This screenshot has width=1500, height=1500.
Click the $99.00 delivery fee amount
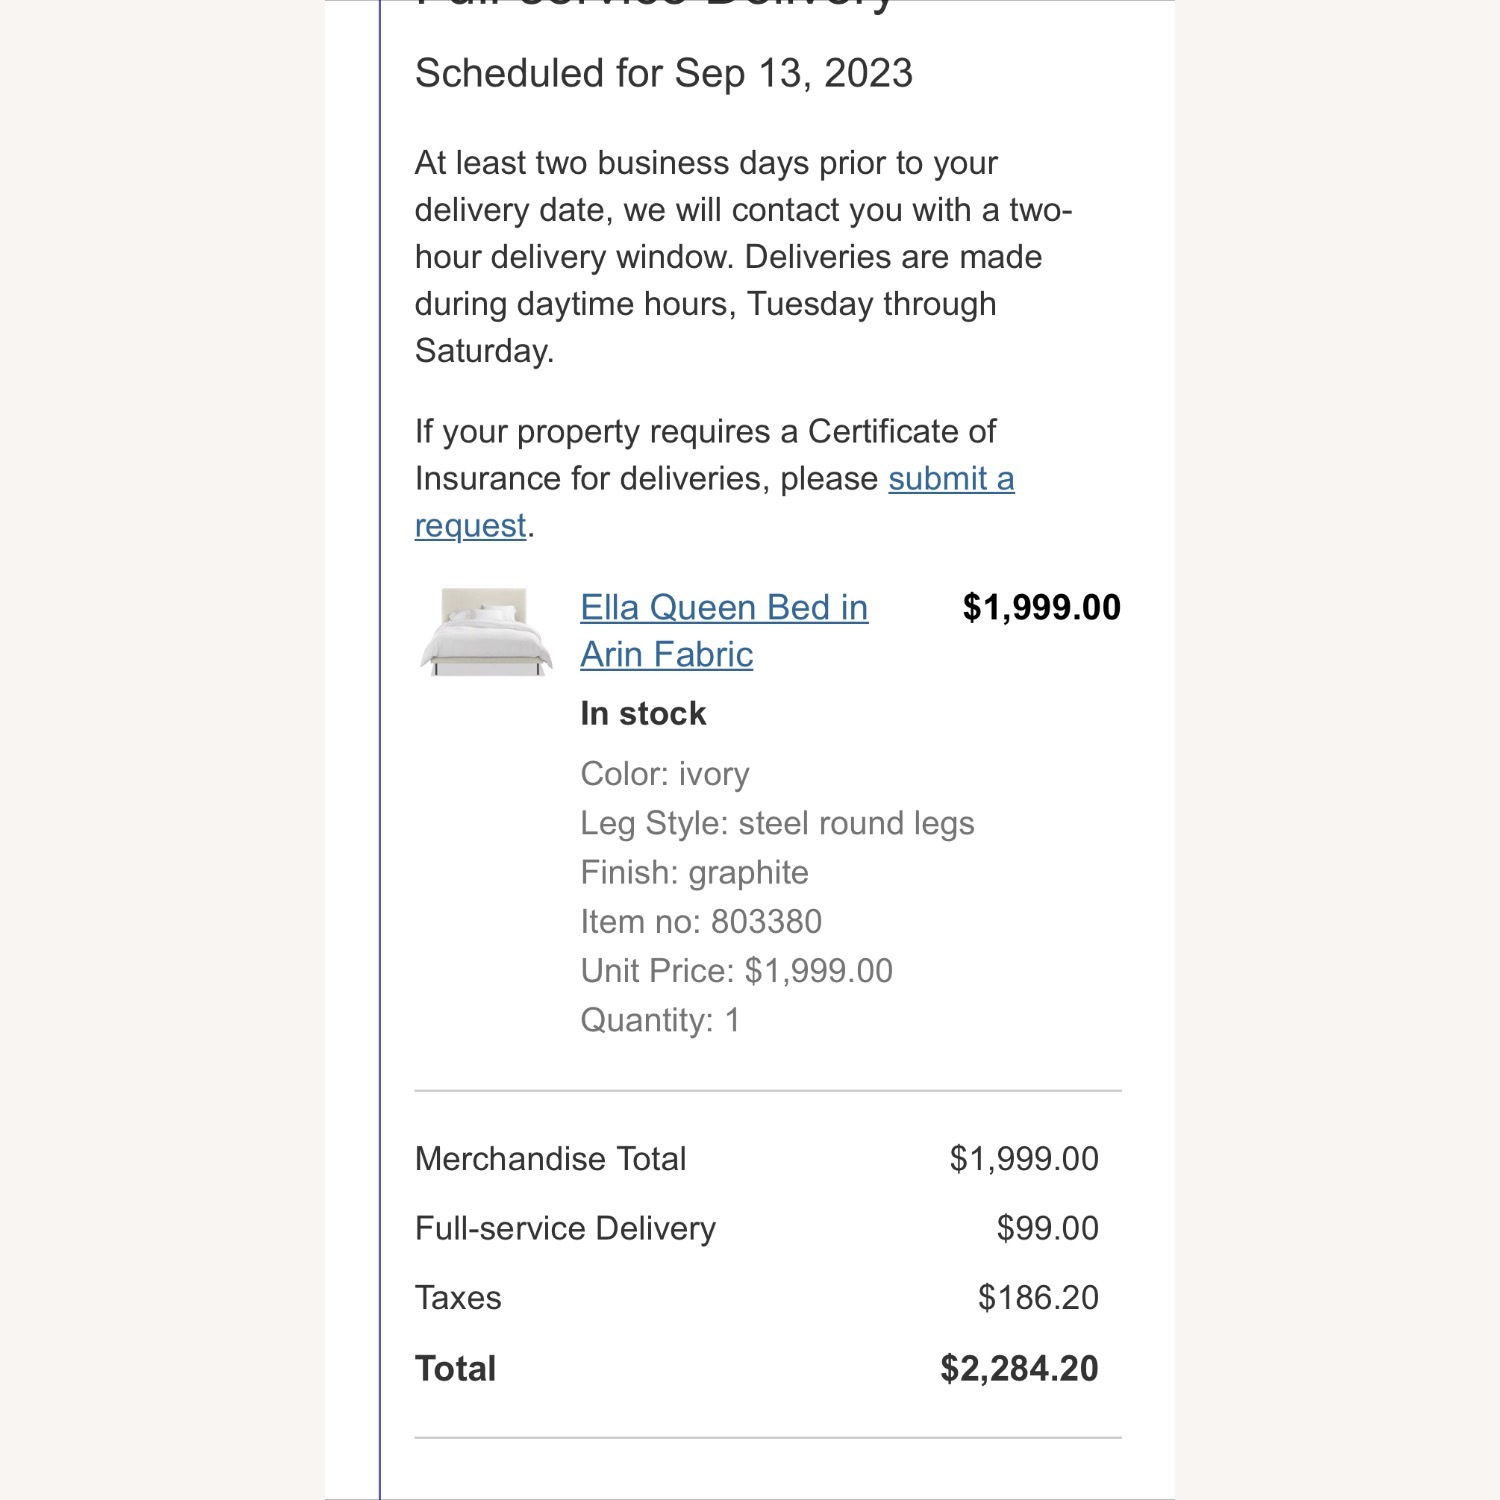1047,1228
